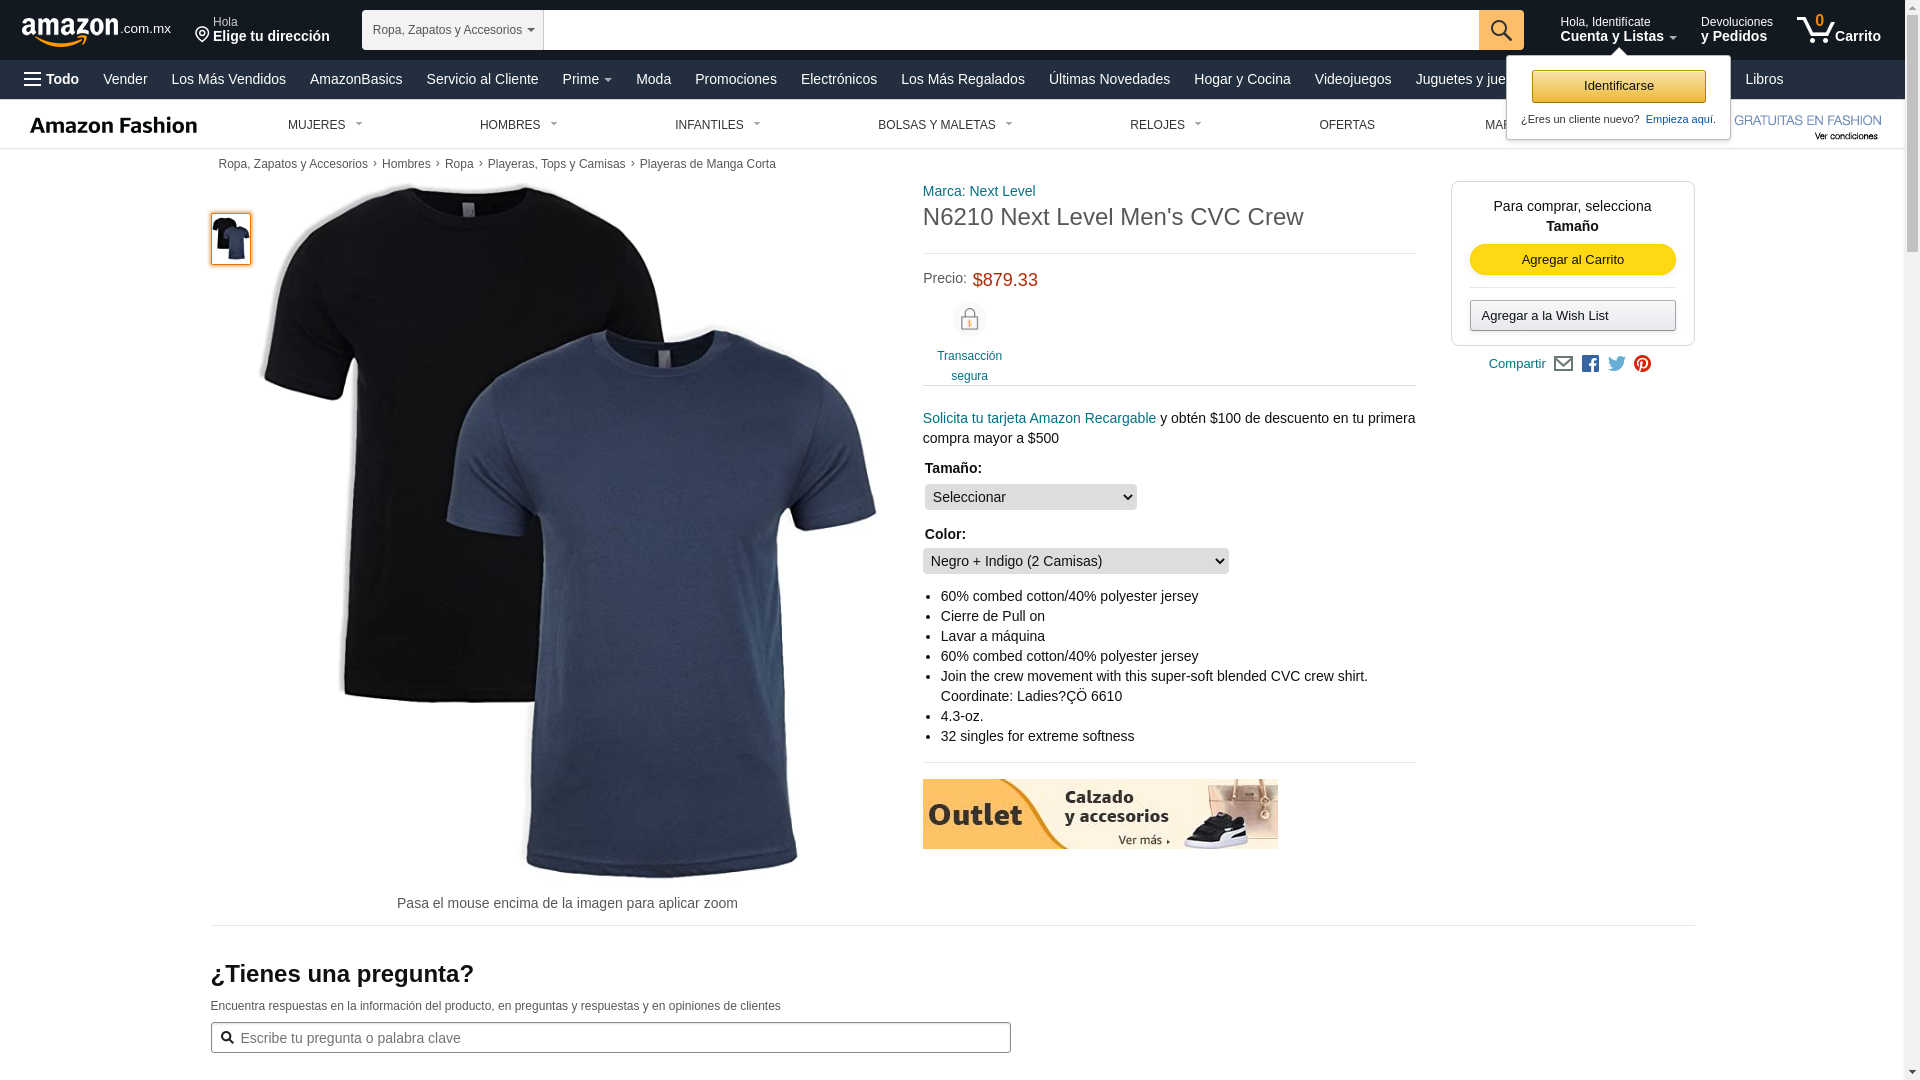The height and width of the screenshot is (1080, 1920).
Task: Open the Tamaño Seleccionar dropdown
Action: pos(1030,497)
